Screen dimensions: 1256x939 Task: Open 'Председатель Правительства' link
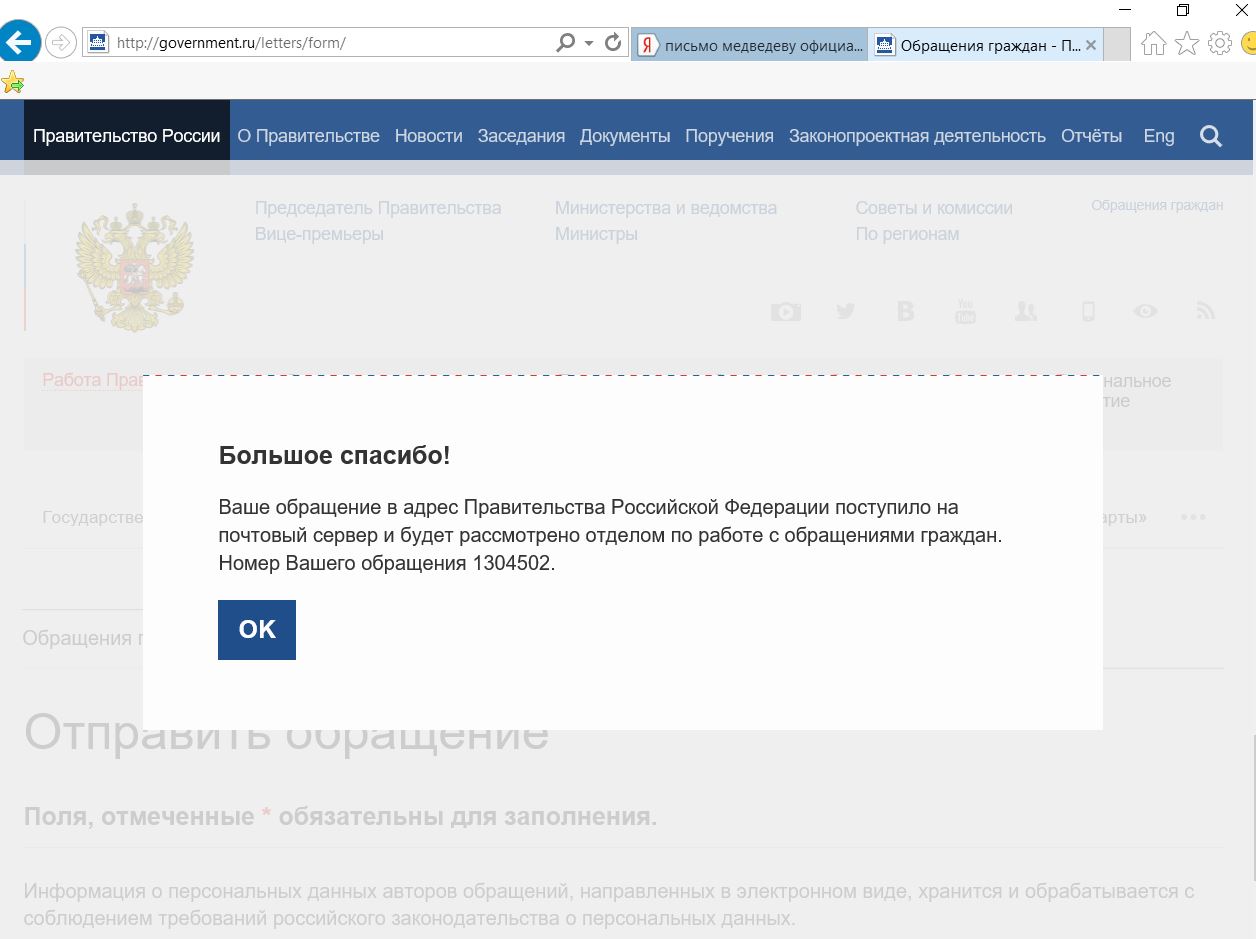click(378, 208)
